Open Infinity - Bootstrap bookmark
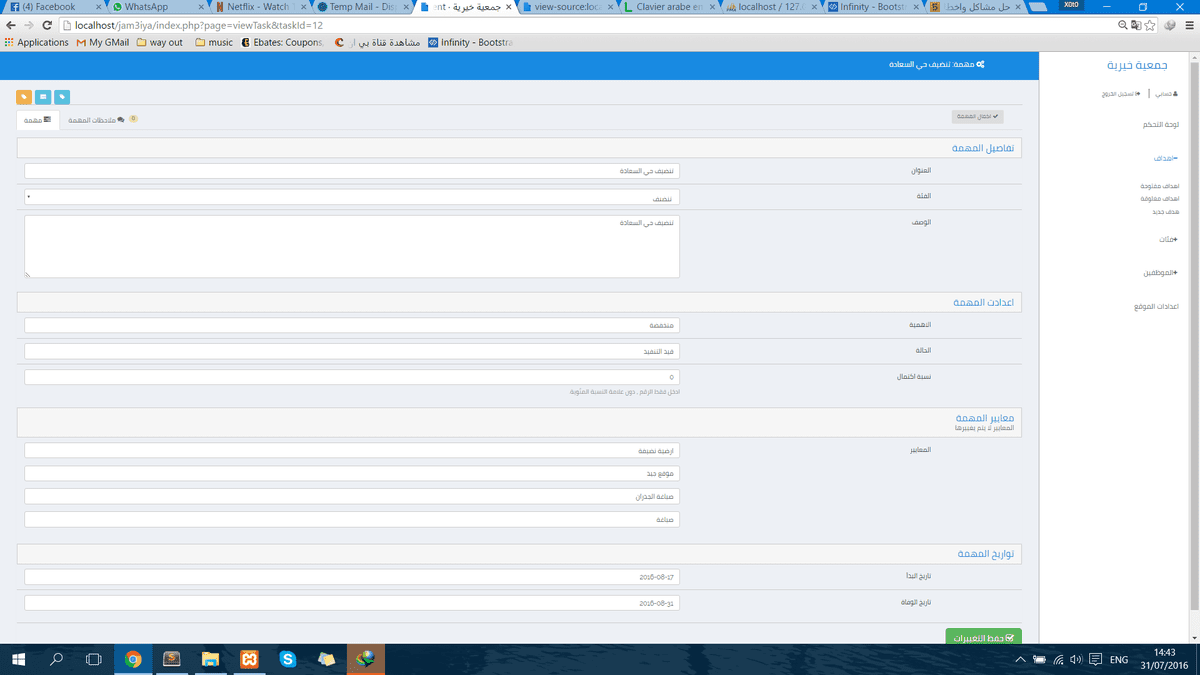The width and height of the screenshot is (1200, 675). [x=470, y=42]
